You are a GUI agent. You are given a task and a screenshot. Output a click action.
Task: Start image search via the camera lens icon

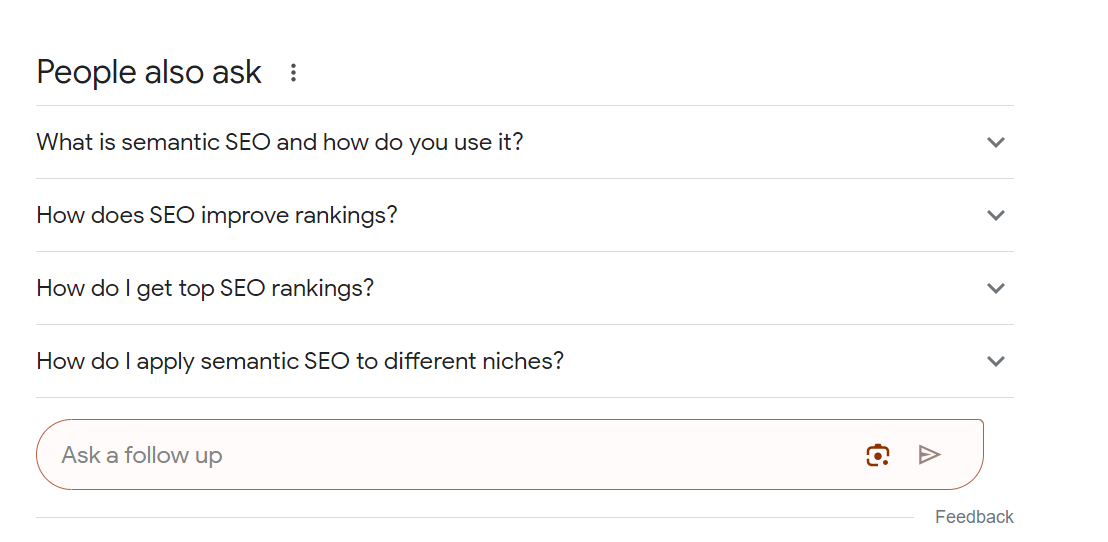878,454
